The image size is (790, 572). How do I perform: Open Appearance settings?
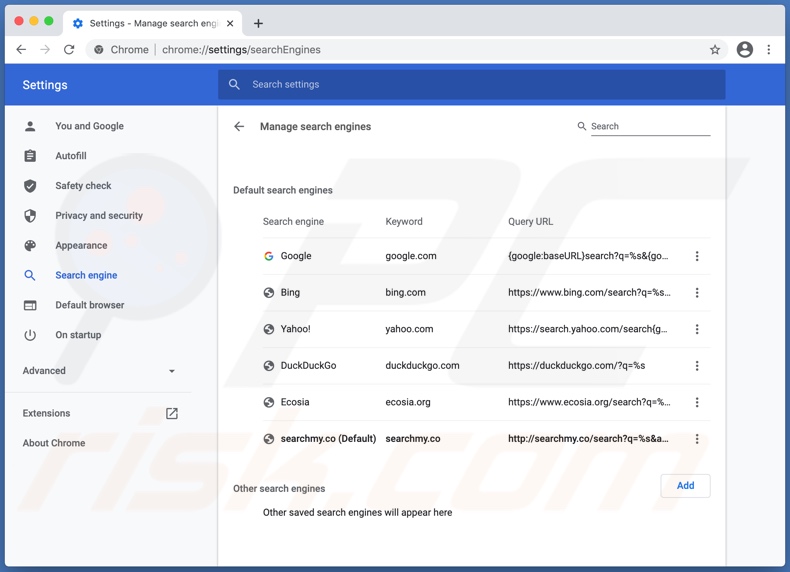81,245
